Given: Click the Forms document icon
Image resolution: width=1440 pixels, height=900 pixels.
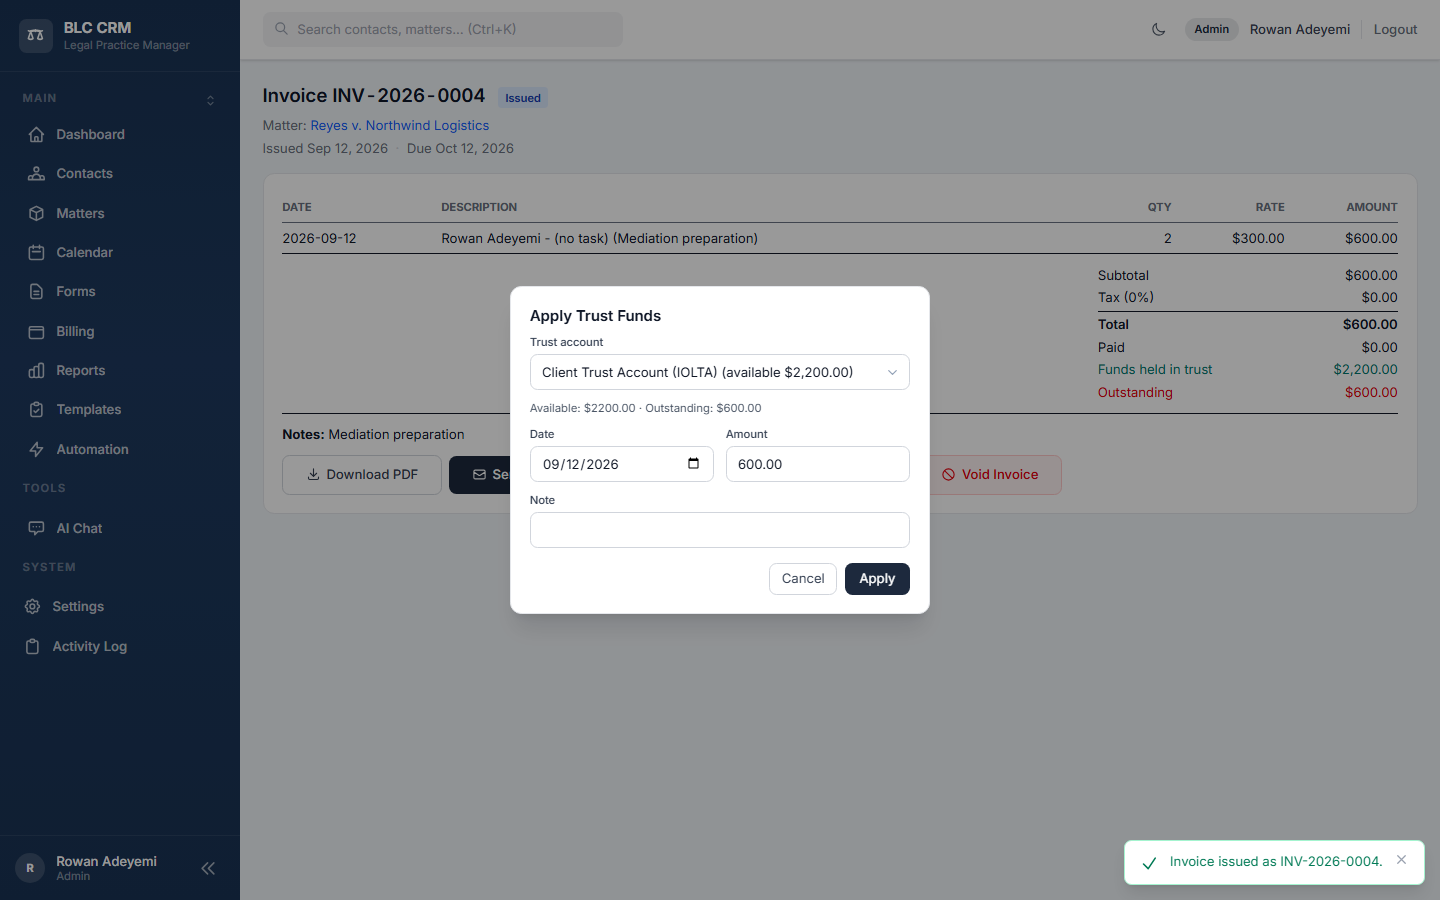Looking at the screenshot, I should click(37, 292).
